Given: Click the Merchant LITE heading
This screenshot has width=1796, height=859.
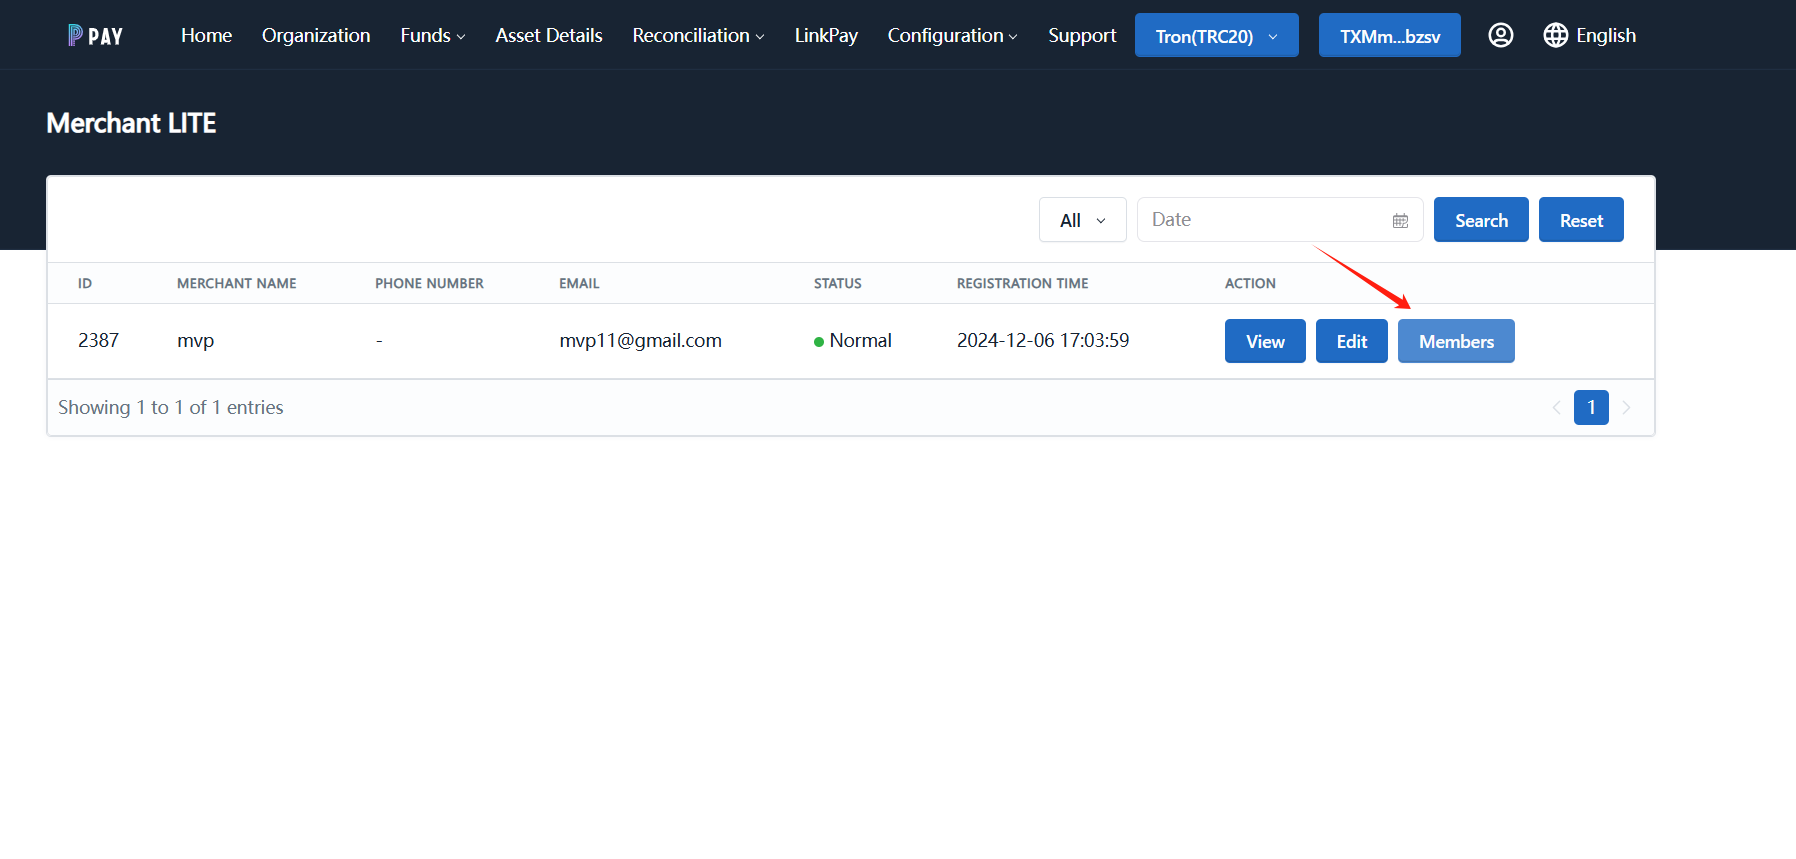Looking at the screenshot, I should [131, 123].
